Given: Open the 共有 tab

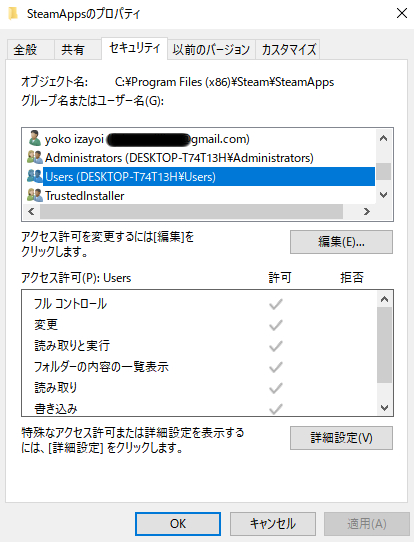Looking at the screenshot, I should (77, 49).
